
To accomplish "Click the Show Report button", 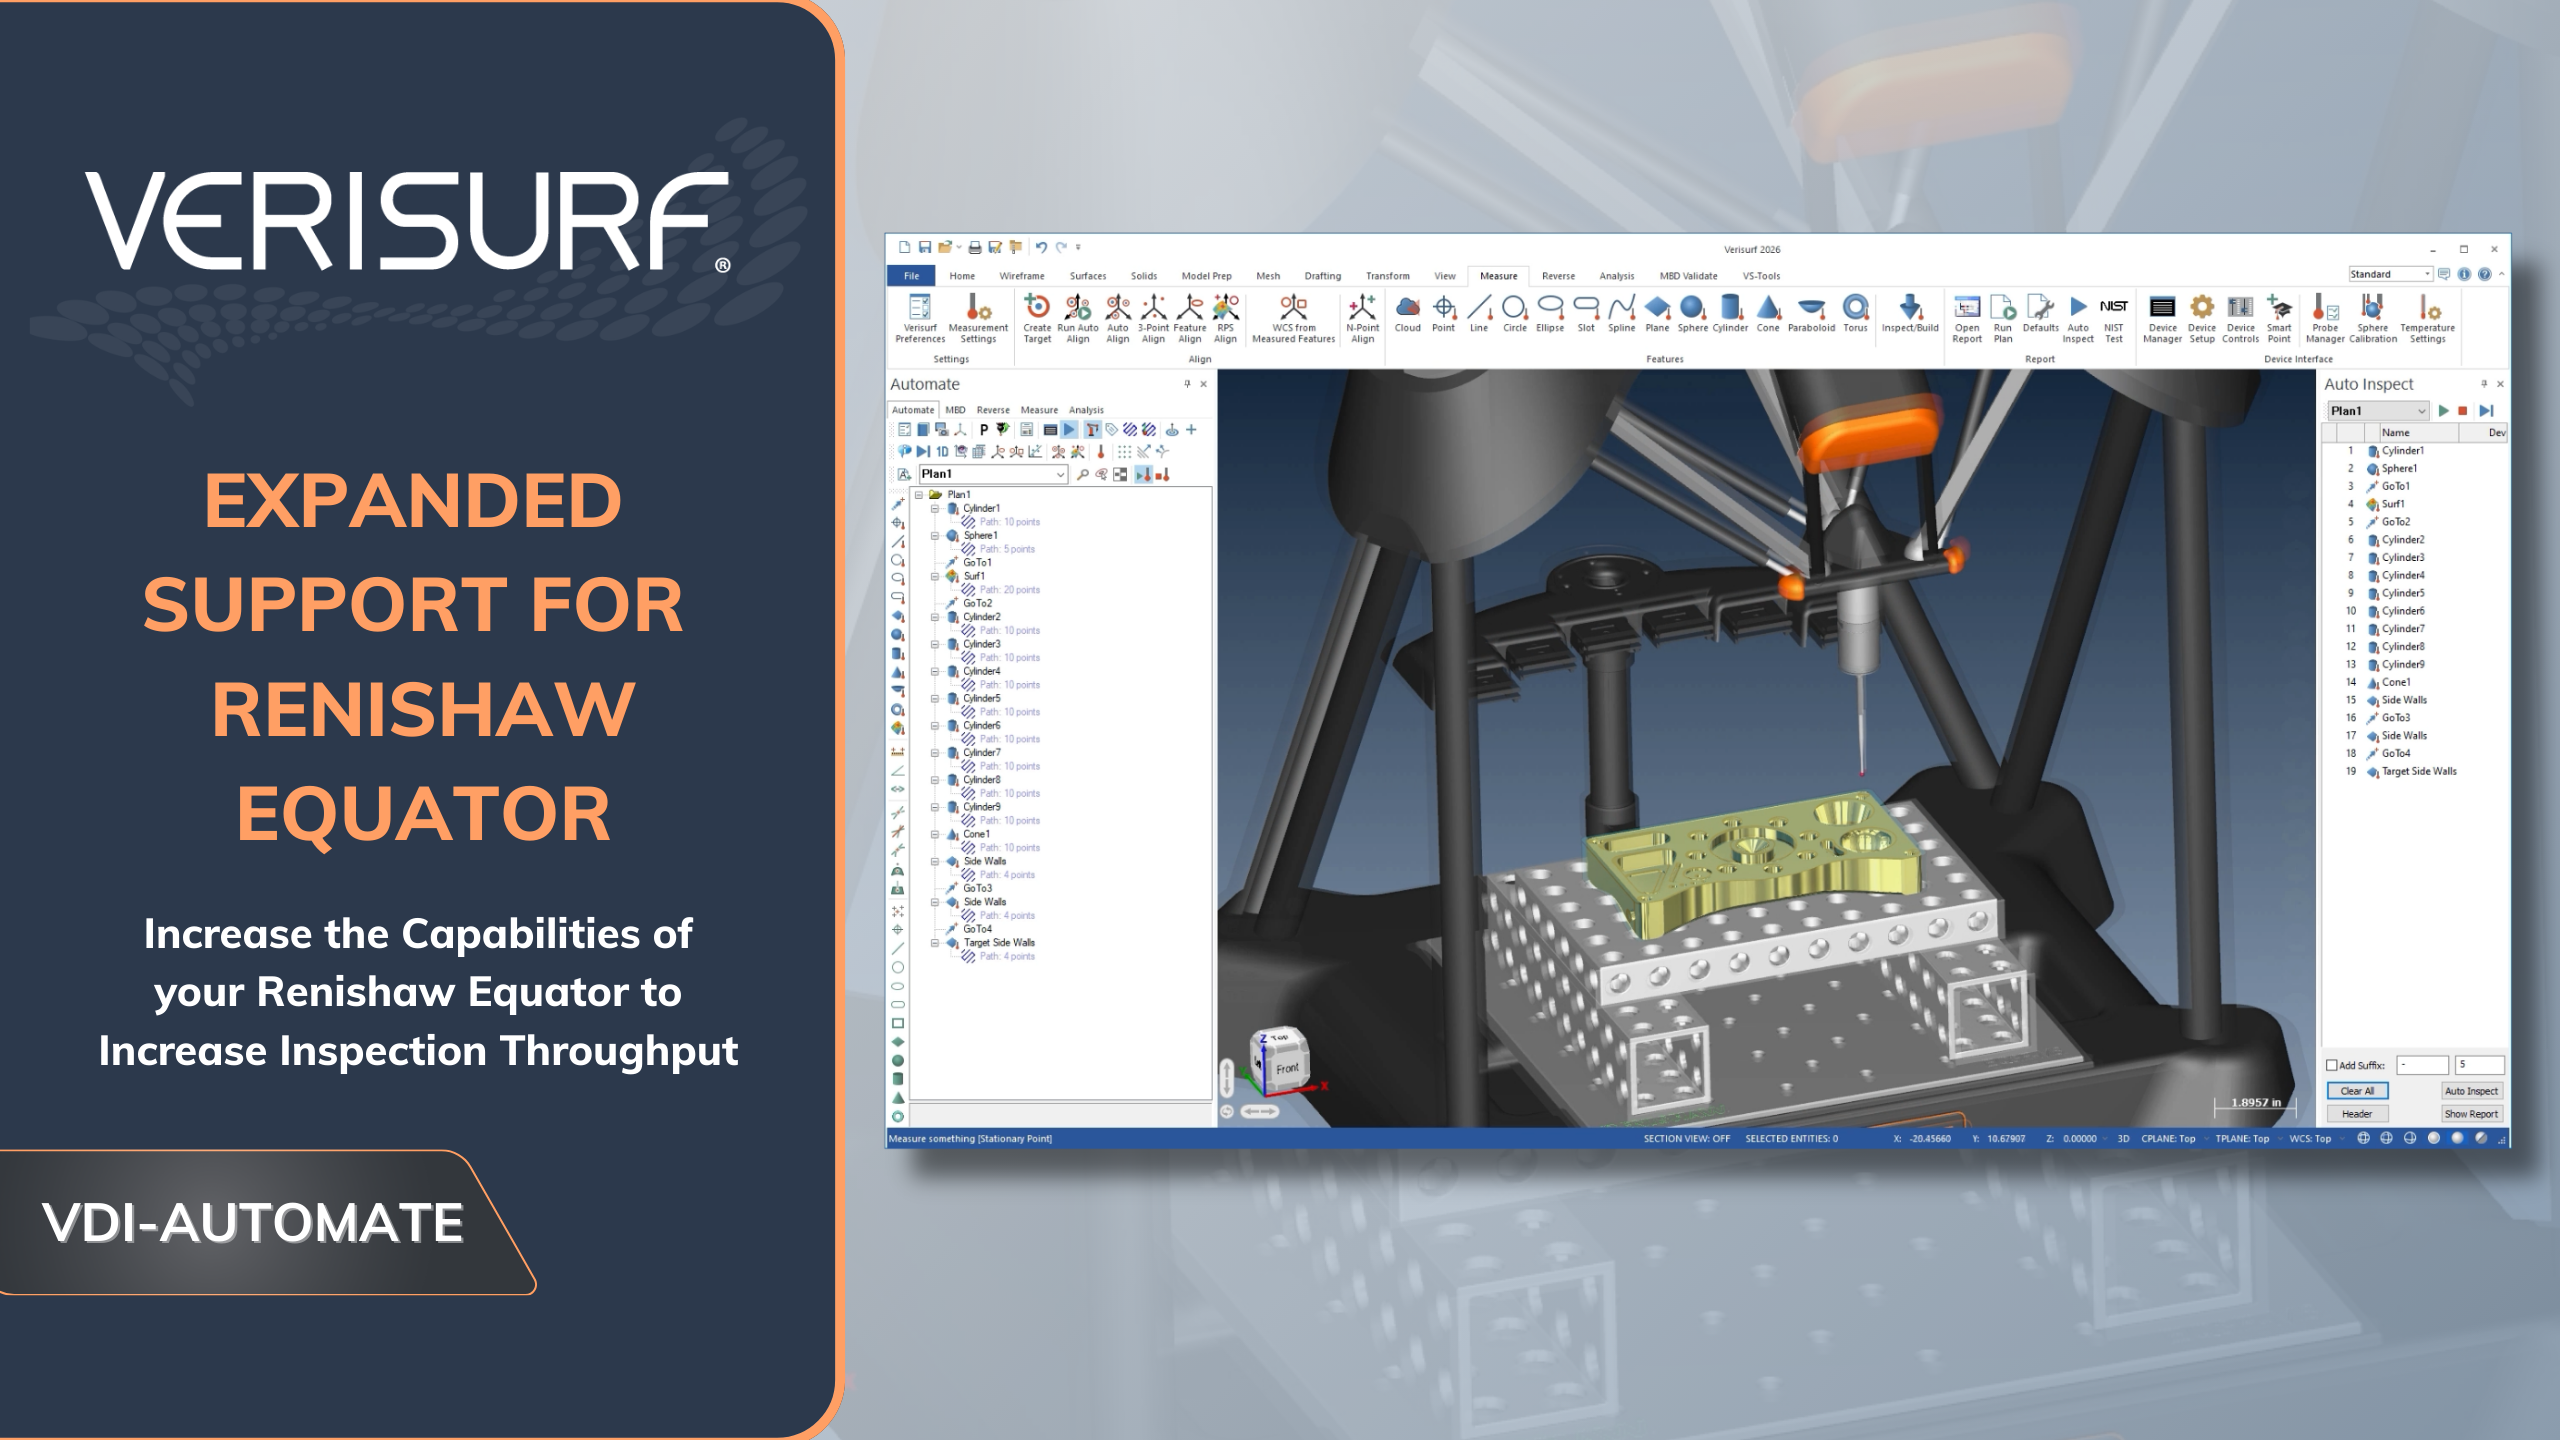I will (x=2471, y=1114).
